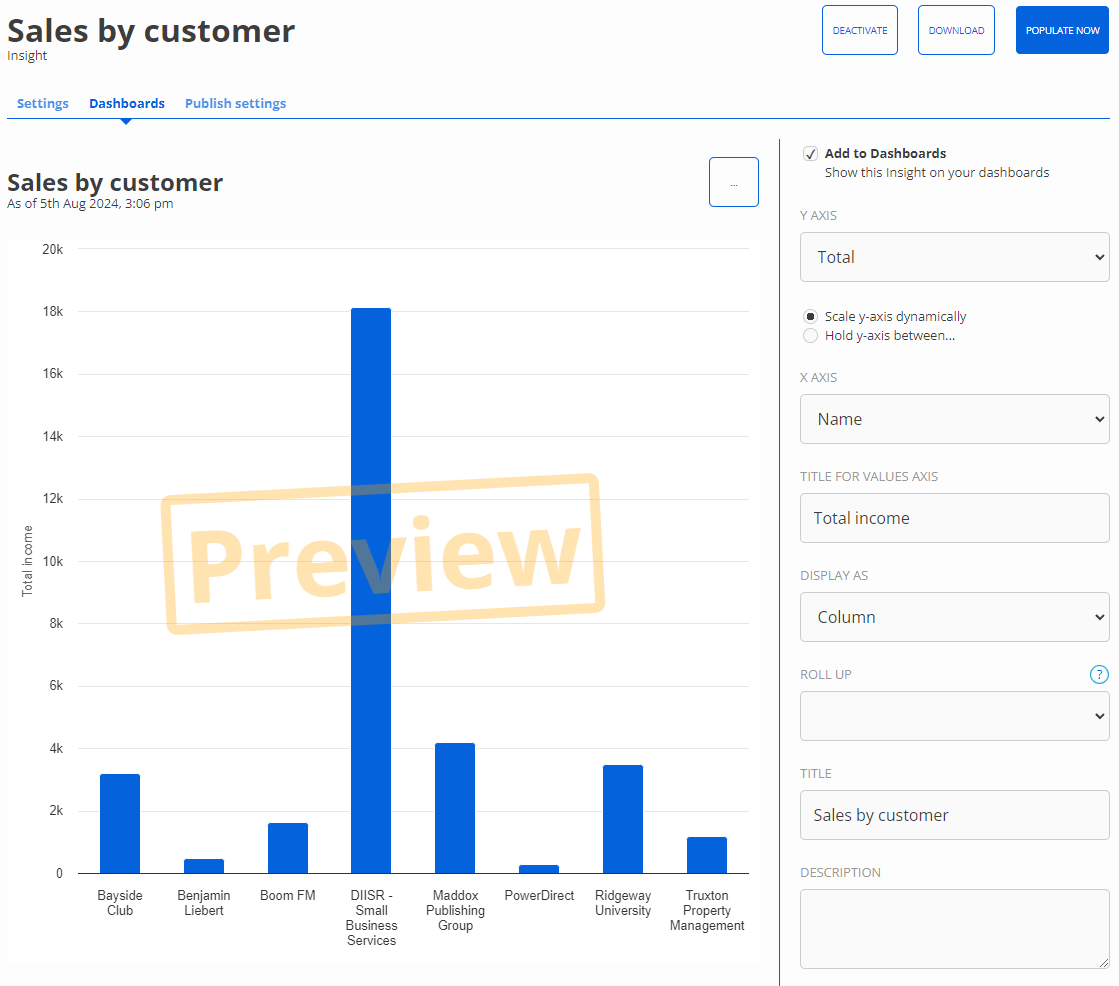This screenshot has height=986, width=1119.
Task: Click the Title for Values Axis field
Action: (x=954, y=518)
